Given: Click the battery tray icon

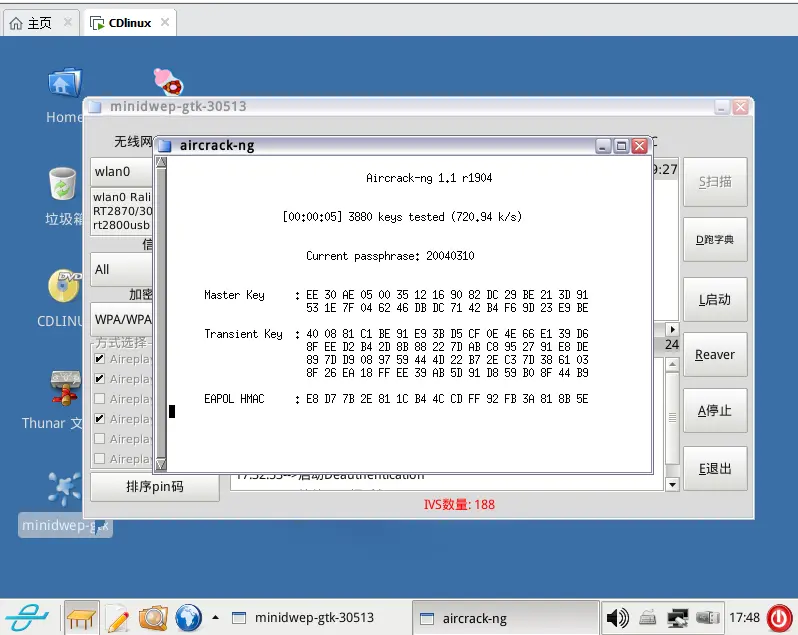Looking at the screenshot, I should (x=707, y=618).
